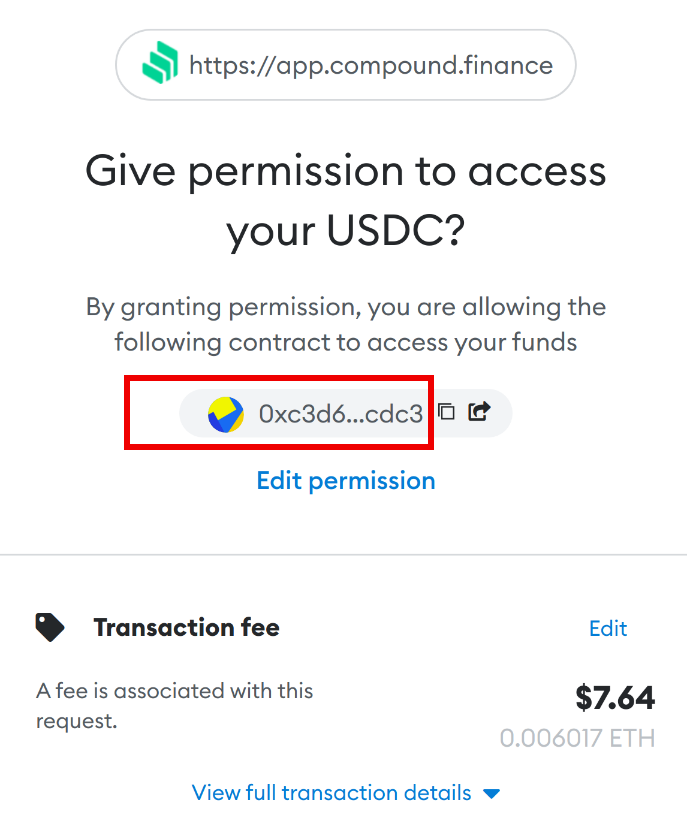Click the Transaction fee heading

186,627
